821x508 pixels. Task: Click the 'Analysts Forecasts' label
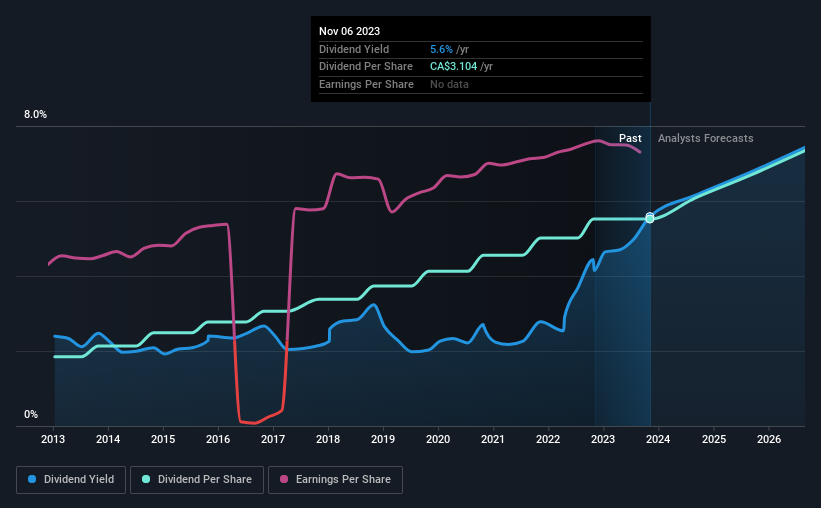(705, 138)
